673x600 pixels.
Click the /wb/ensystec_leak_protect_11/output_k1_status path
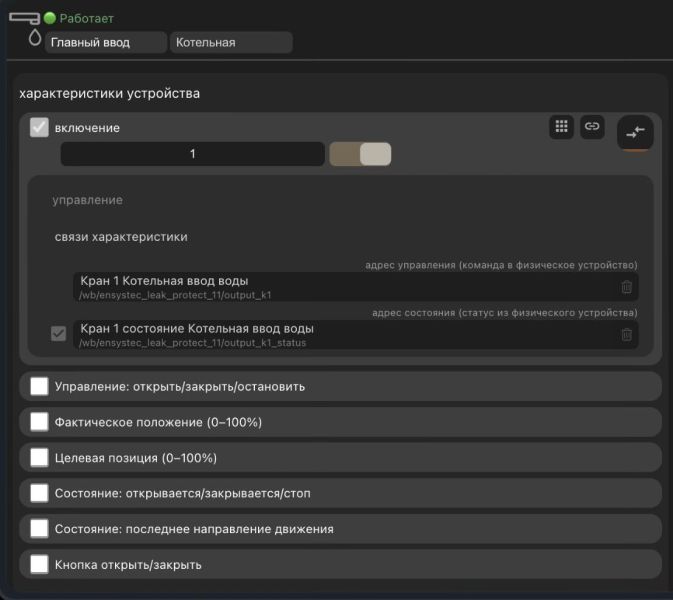193,343
